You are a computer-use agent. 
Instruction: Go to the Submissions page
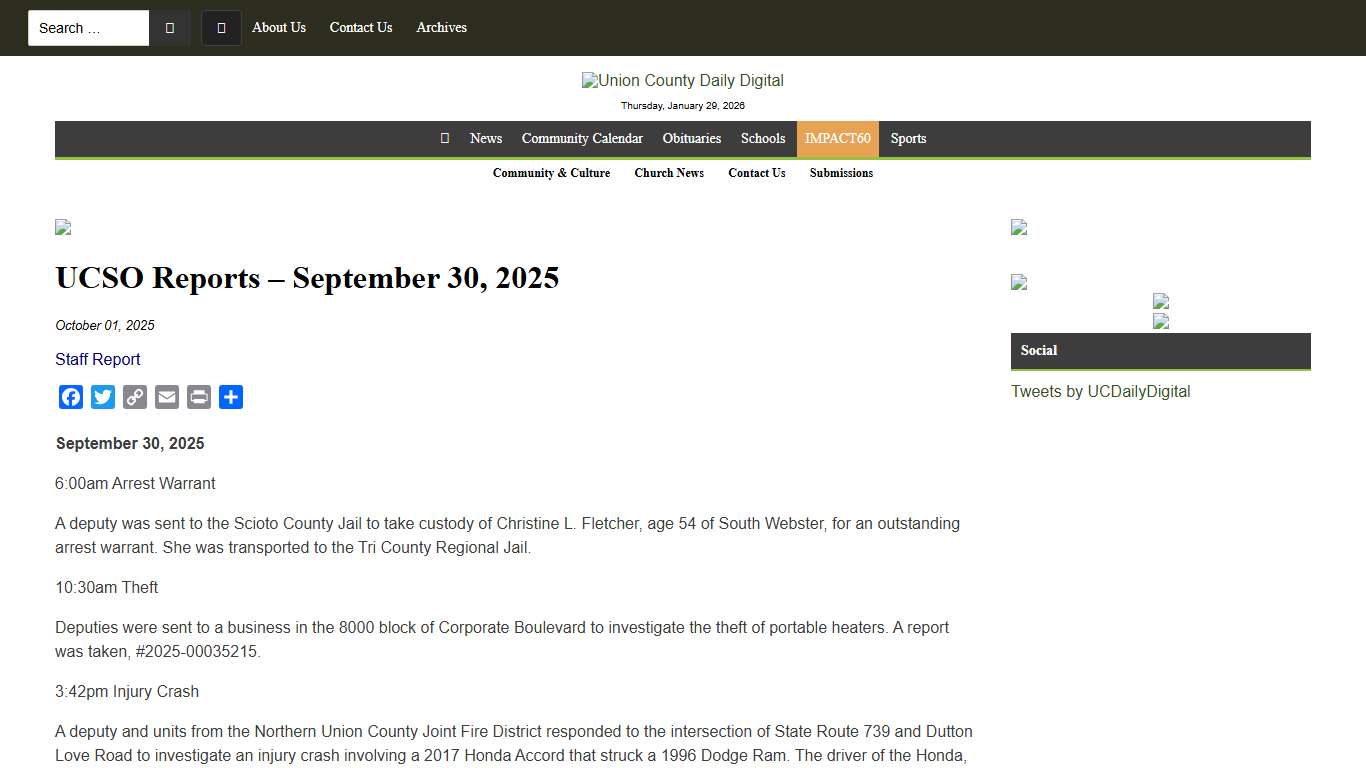tap(840, 173)
